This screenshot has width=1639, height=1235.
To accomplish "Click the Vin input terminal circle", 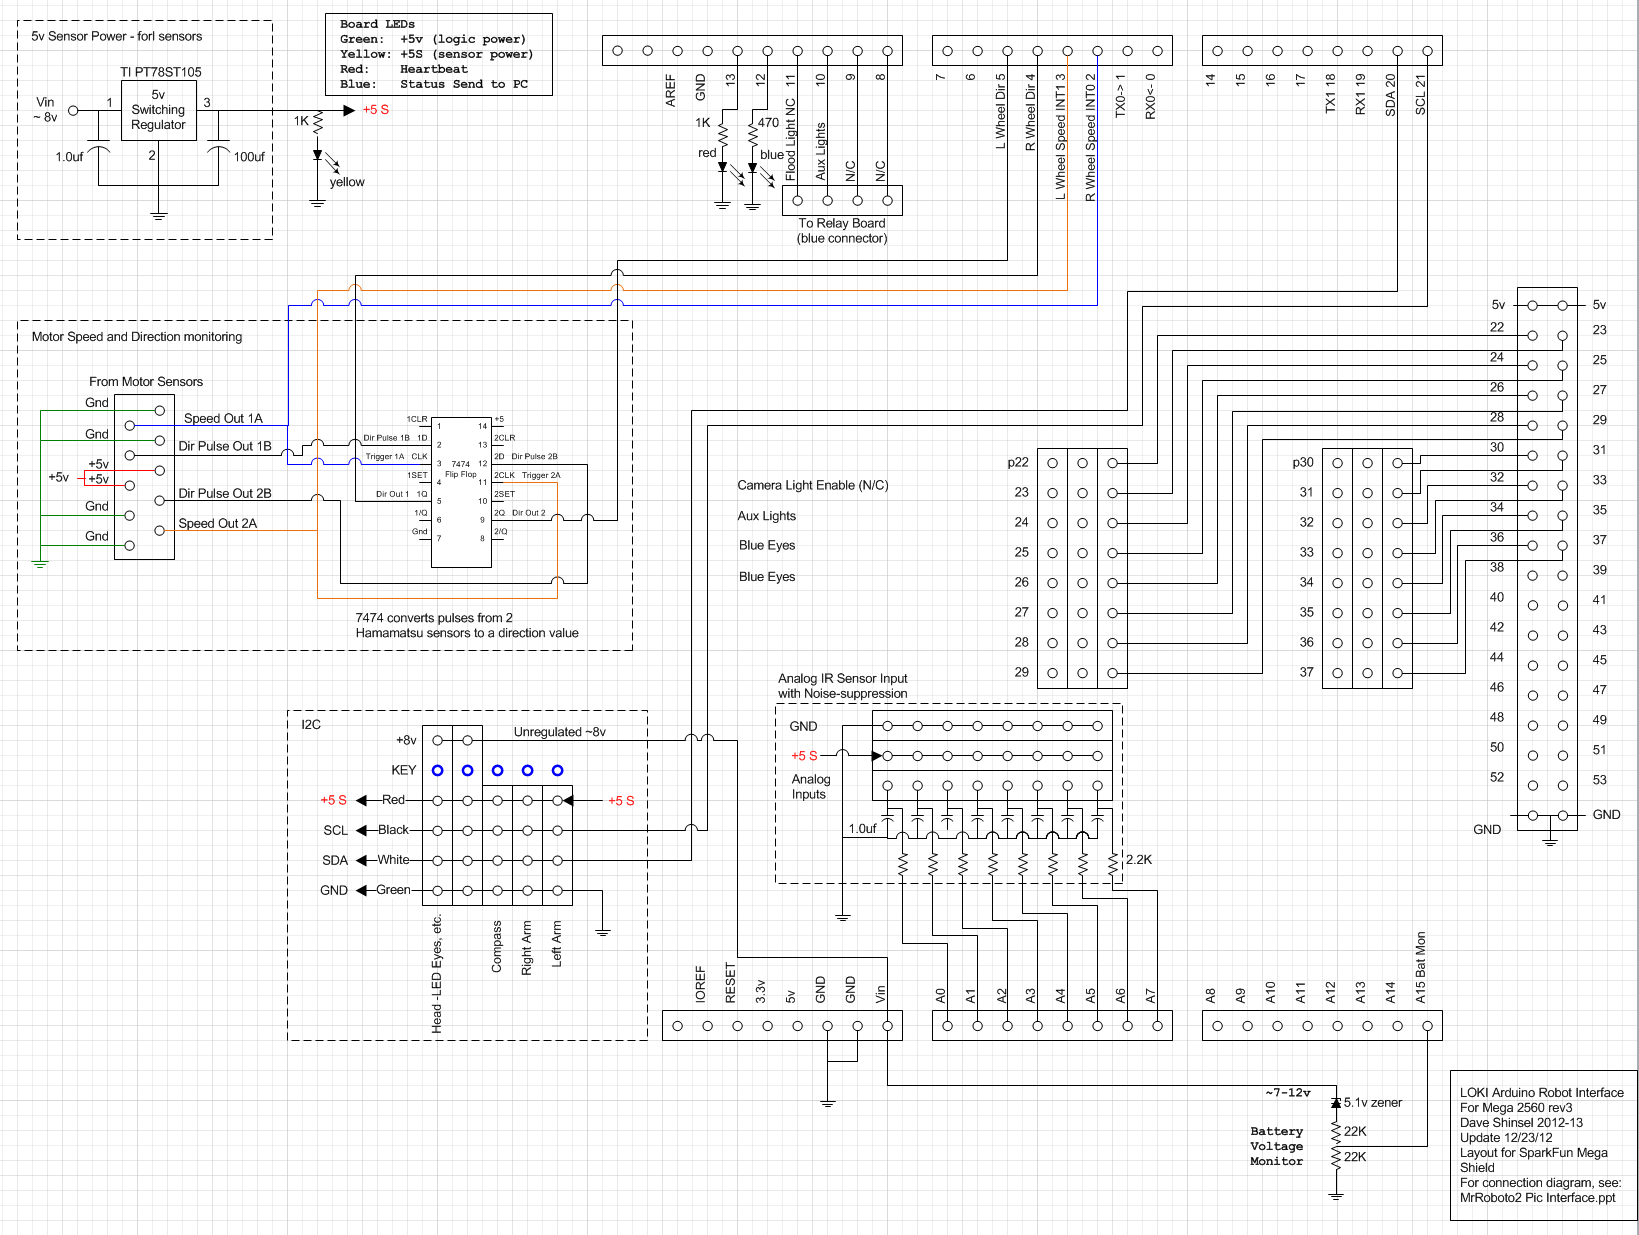I will point(72,111).
